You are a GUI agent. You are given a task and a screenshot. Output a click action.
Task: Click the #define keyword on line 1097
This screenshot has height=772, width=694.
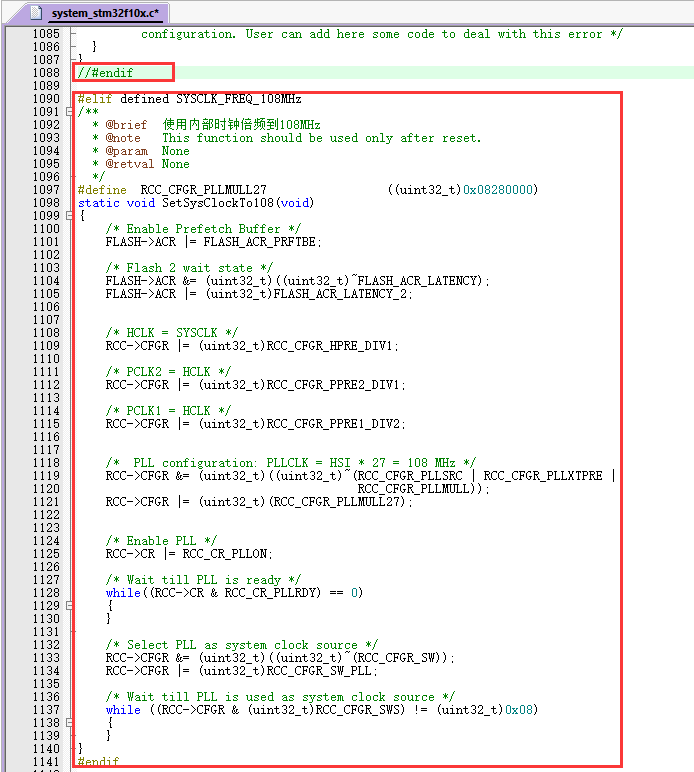point(102,190)
